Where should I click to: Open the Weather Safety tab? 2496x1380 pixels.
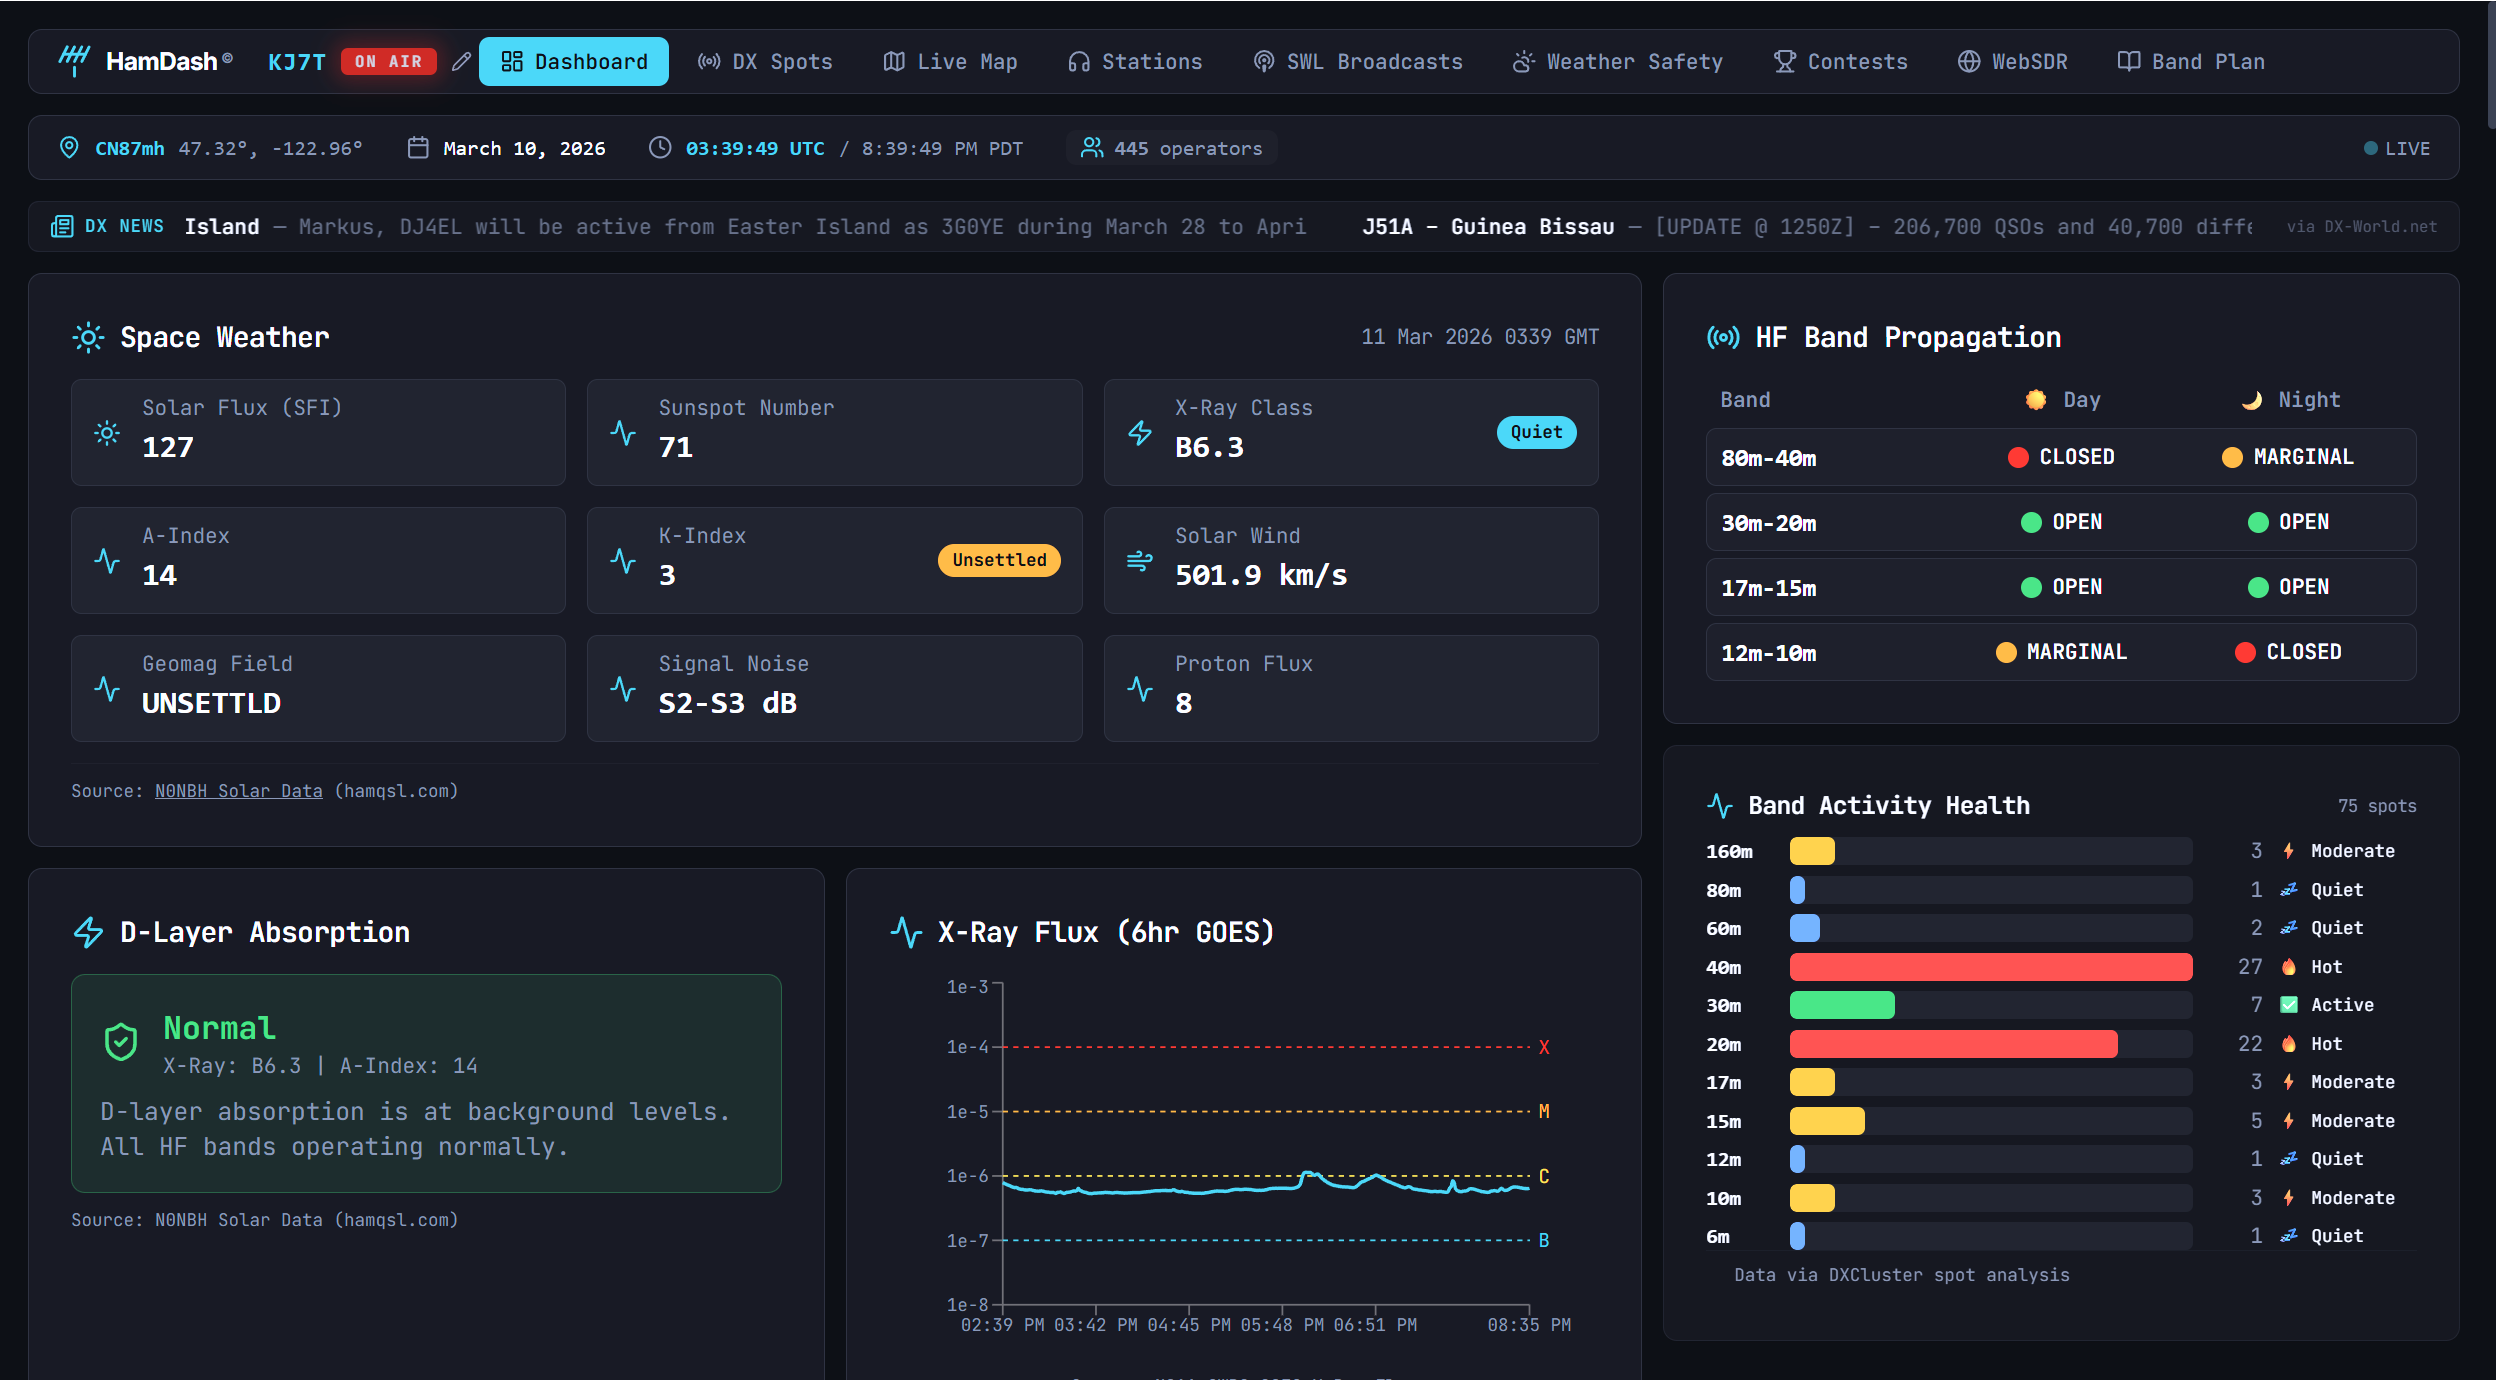[x=1618, y=62]
